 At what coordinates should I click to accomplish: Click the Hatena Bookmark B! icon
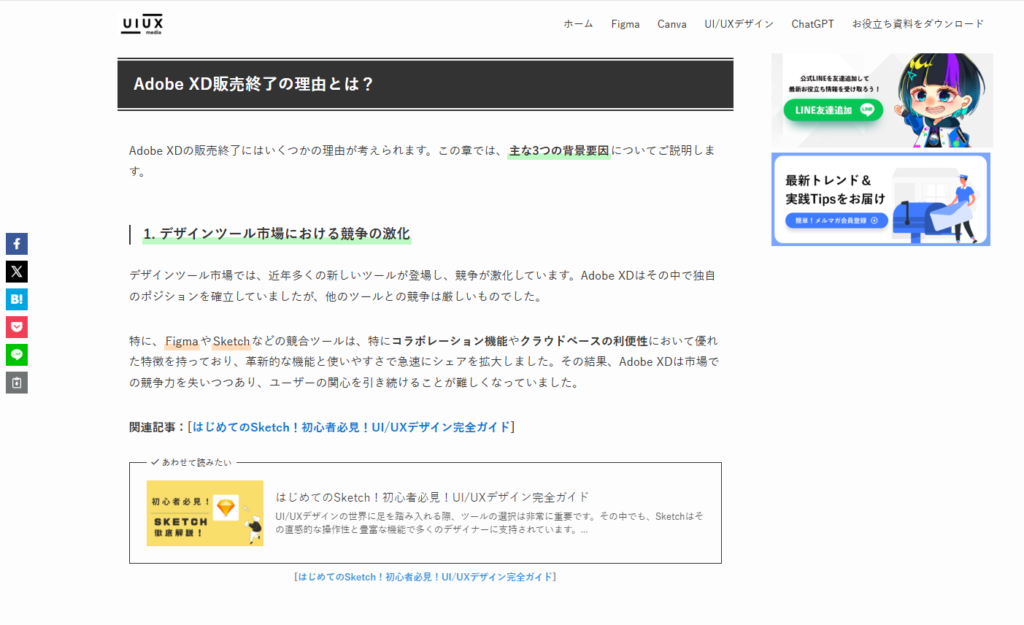click(x=16, y=299)
